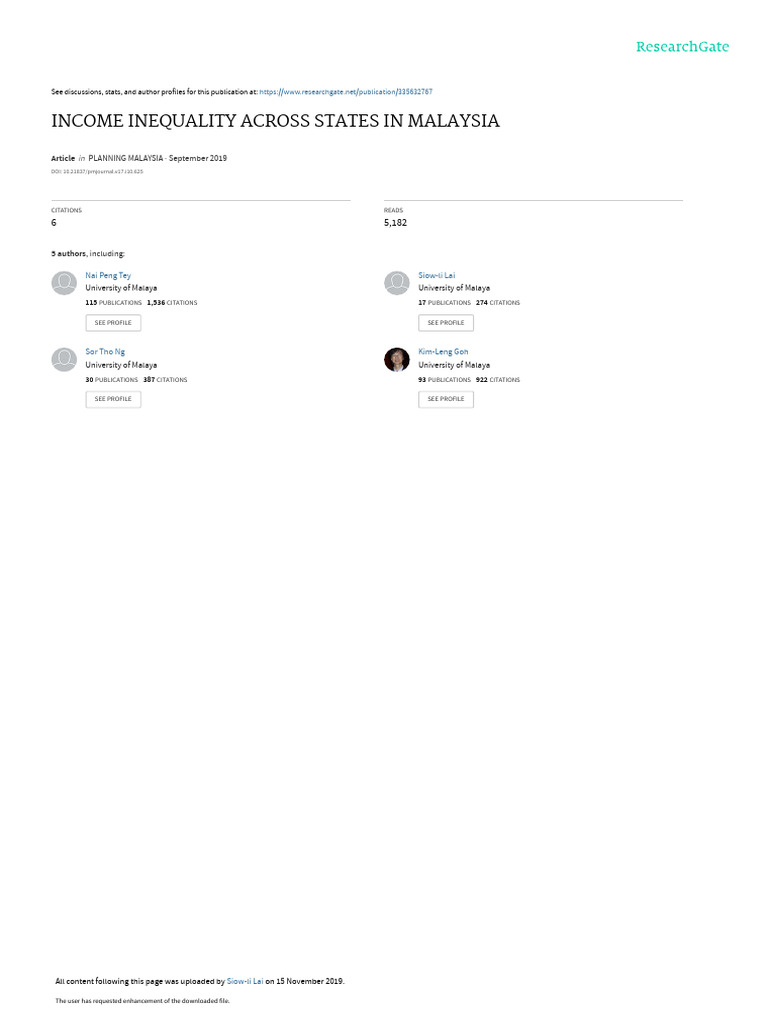Click See Profile under Siow-li Lai
Screen dimensions: 768x1024
(445, 323)
